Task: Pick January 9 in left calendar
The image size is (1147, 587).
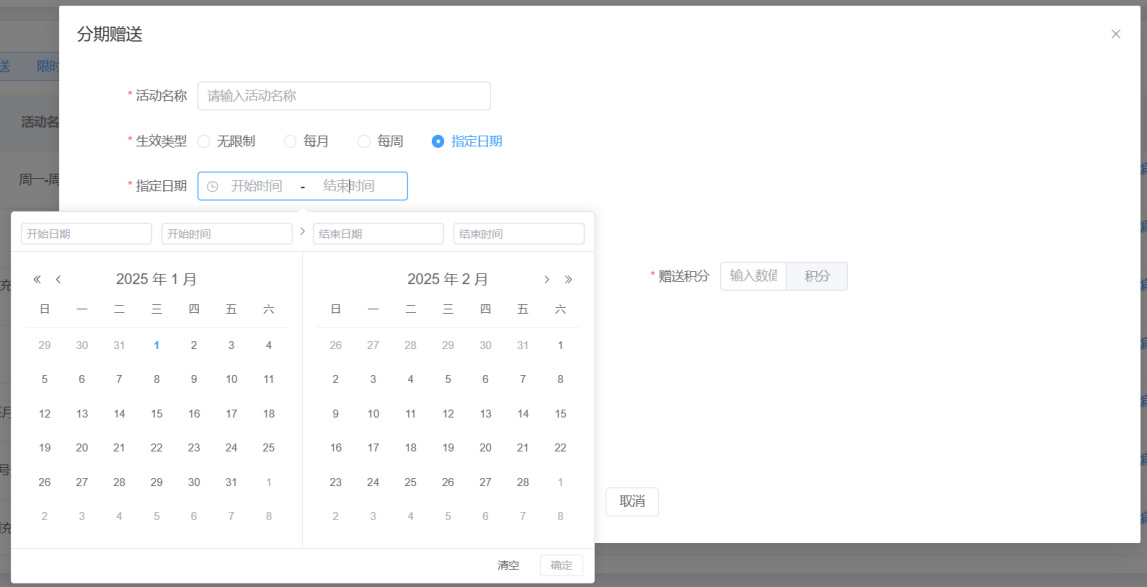Action: 194,379
